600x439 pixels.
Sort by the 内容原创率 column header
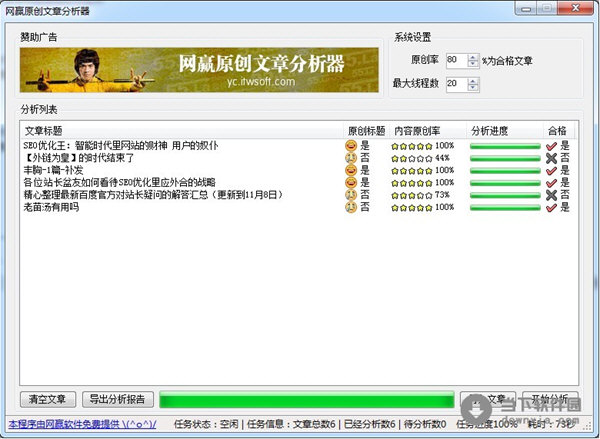coord(428,131)
